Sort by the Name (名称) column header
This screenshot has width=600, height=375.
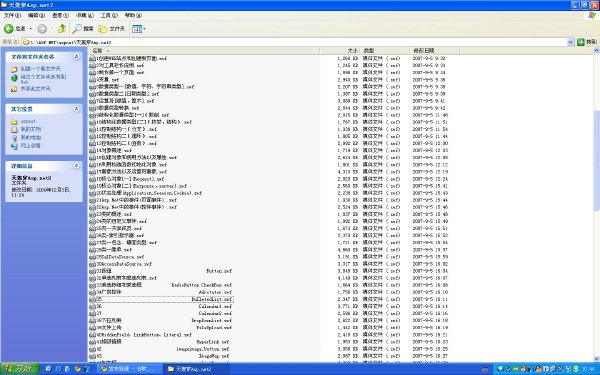204,51
